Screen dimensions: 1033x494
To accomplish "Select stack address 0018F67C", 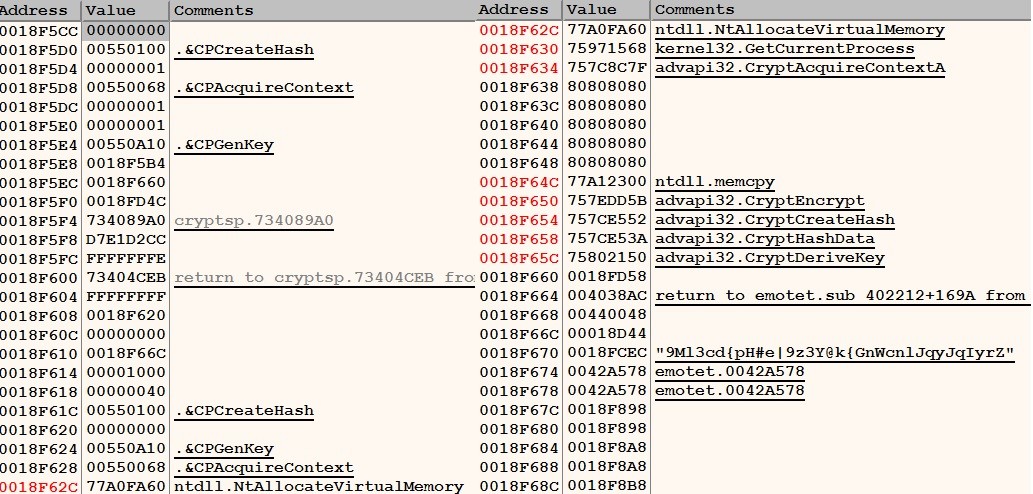I will point(519,410).
